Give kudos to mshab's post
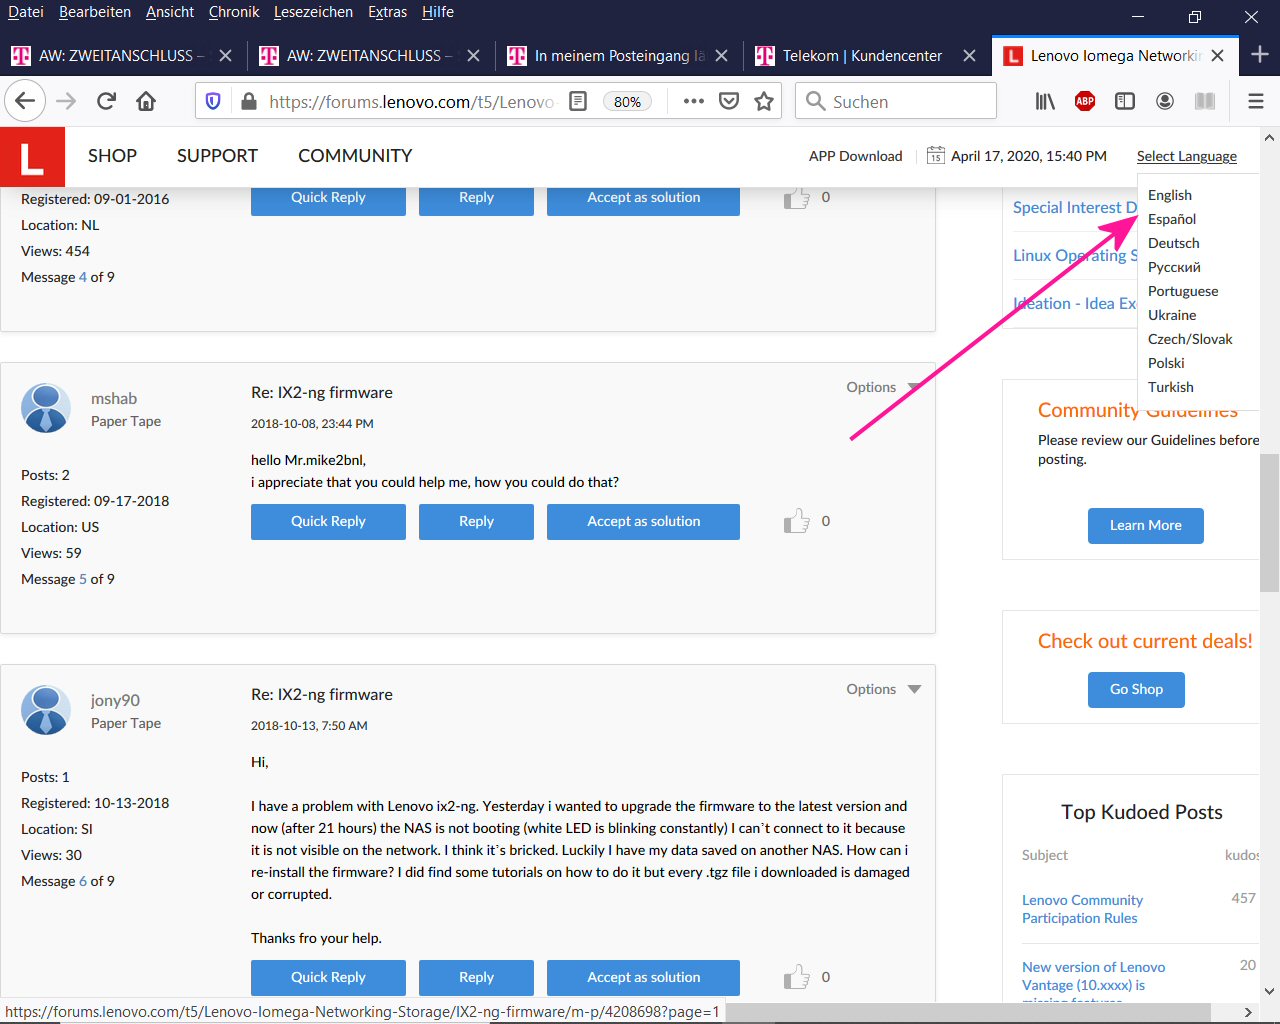 click(x=797, y=521)
